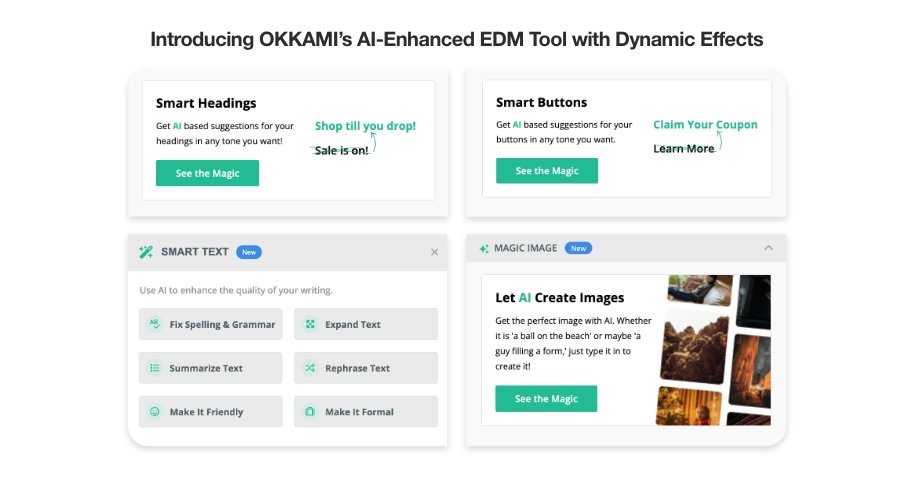914x478 pixels.
Task: Click the Expand Text arrows icon
Action: click(310, 324)
